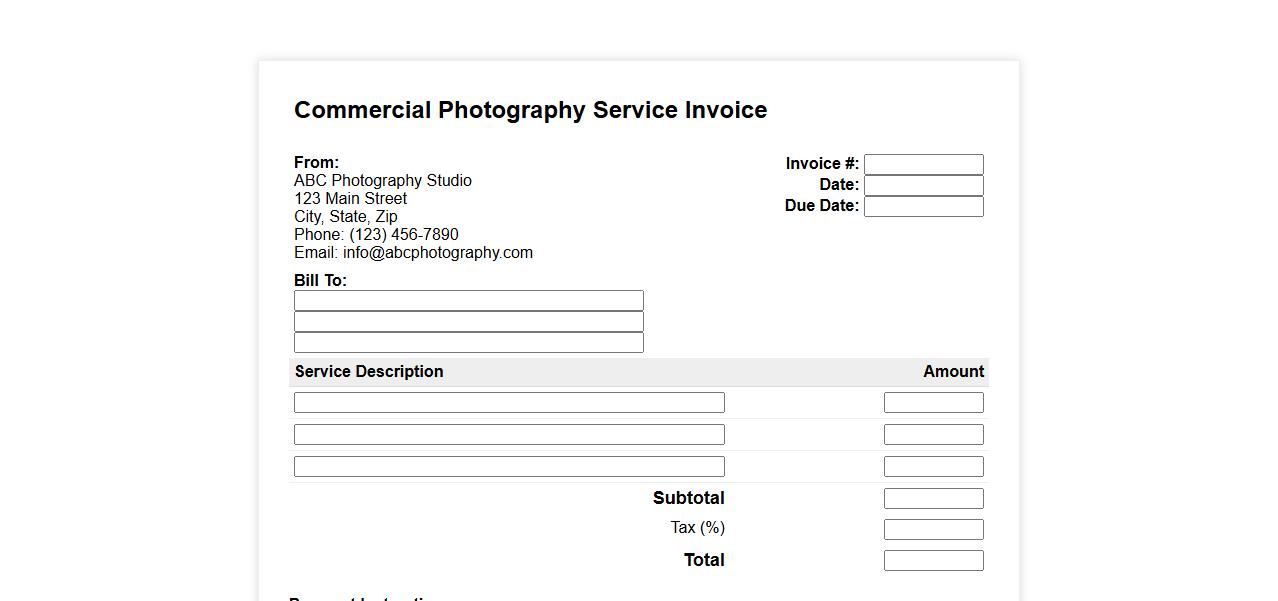The image size is (1278, 601).
Task: Focus the second row Amount field
Action: 933,434
